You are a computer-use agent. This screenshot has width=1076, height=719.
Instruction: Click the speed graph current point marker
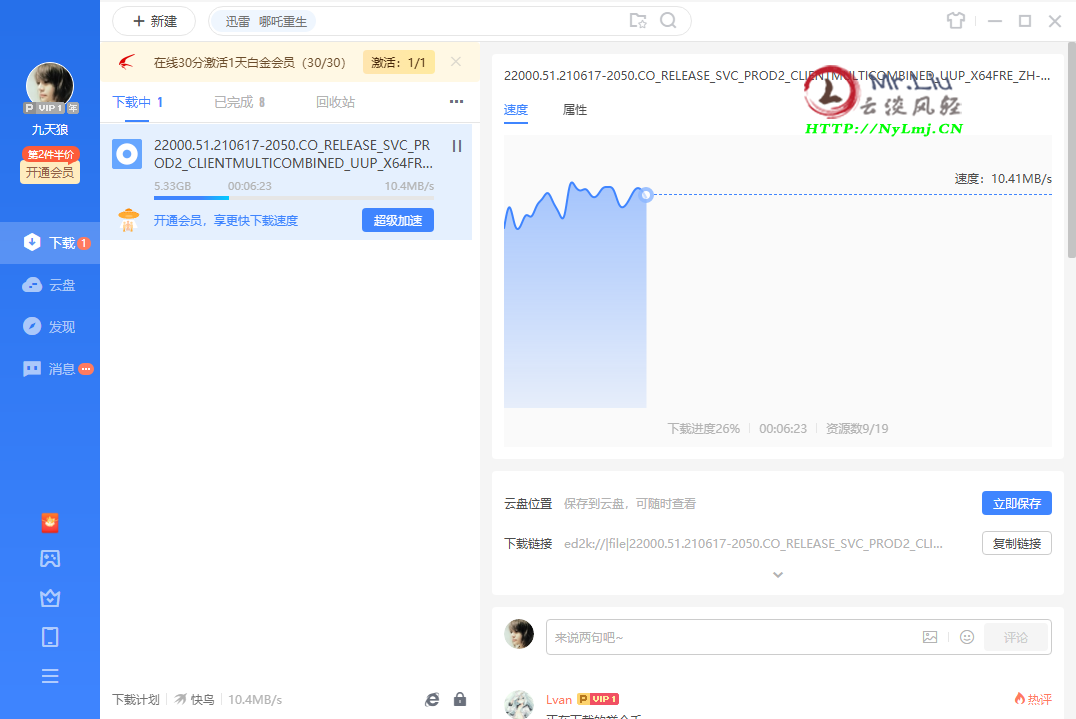point(646,195)
